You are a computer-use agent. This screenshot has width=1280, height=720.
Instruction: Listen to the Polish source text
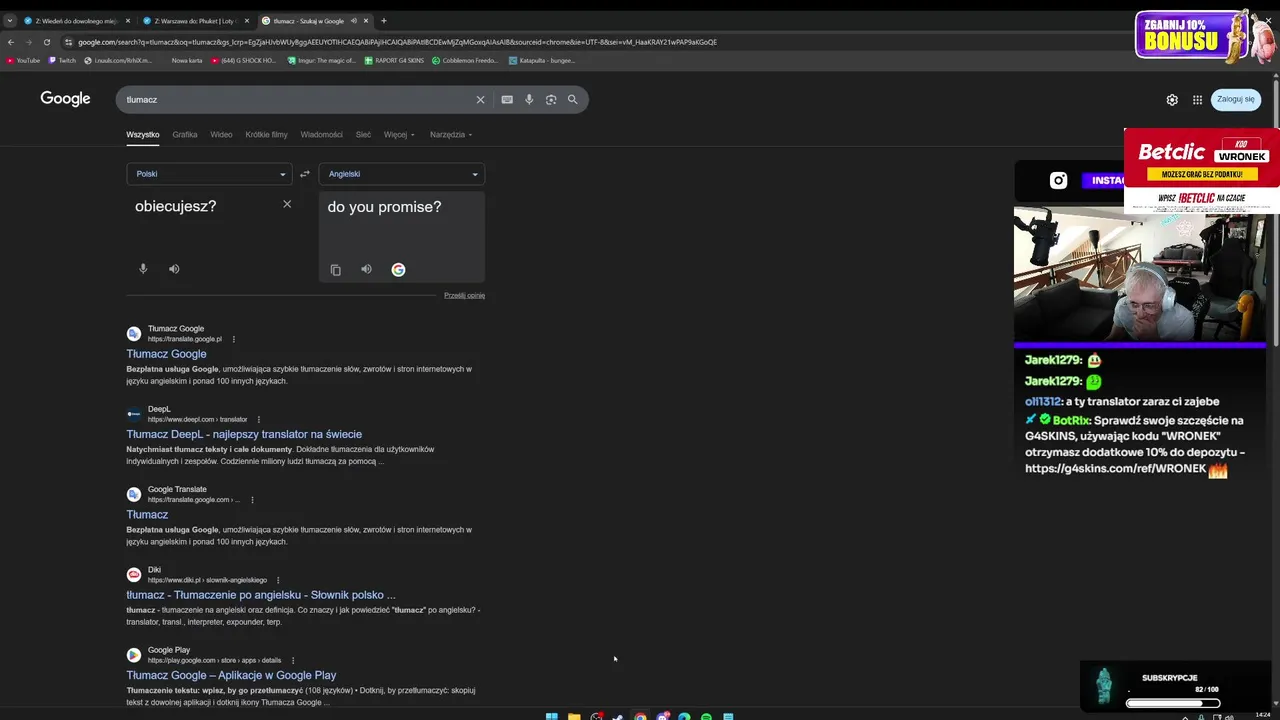(x=174, y=269)
